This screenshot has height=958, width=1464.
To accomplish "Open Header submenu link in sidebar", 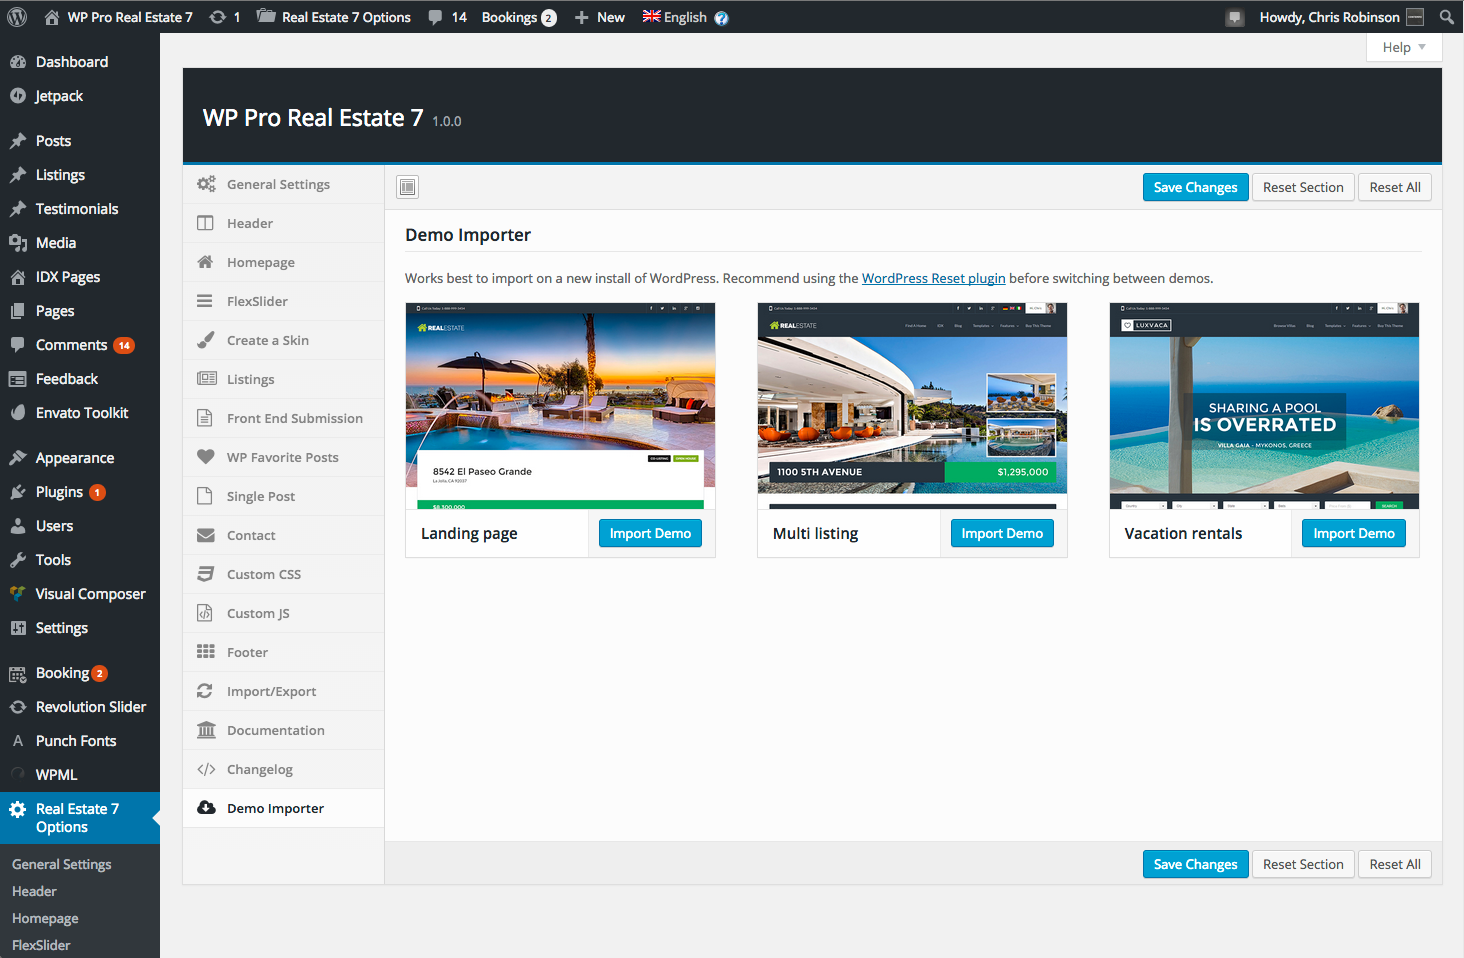I will [34, 891].
